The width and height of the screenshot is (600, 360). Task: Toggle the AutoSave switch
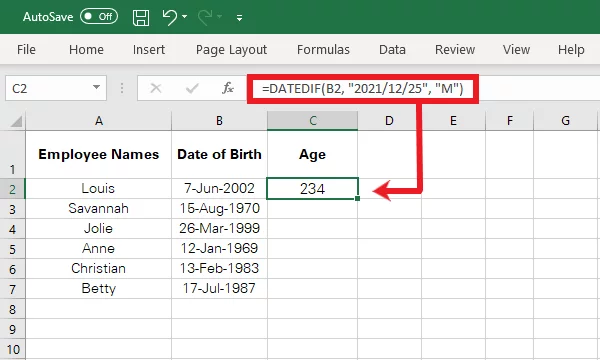pos(99,16)
